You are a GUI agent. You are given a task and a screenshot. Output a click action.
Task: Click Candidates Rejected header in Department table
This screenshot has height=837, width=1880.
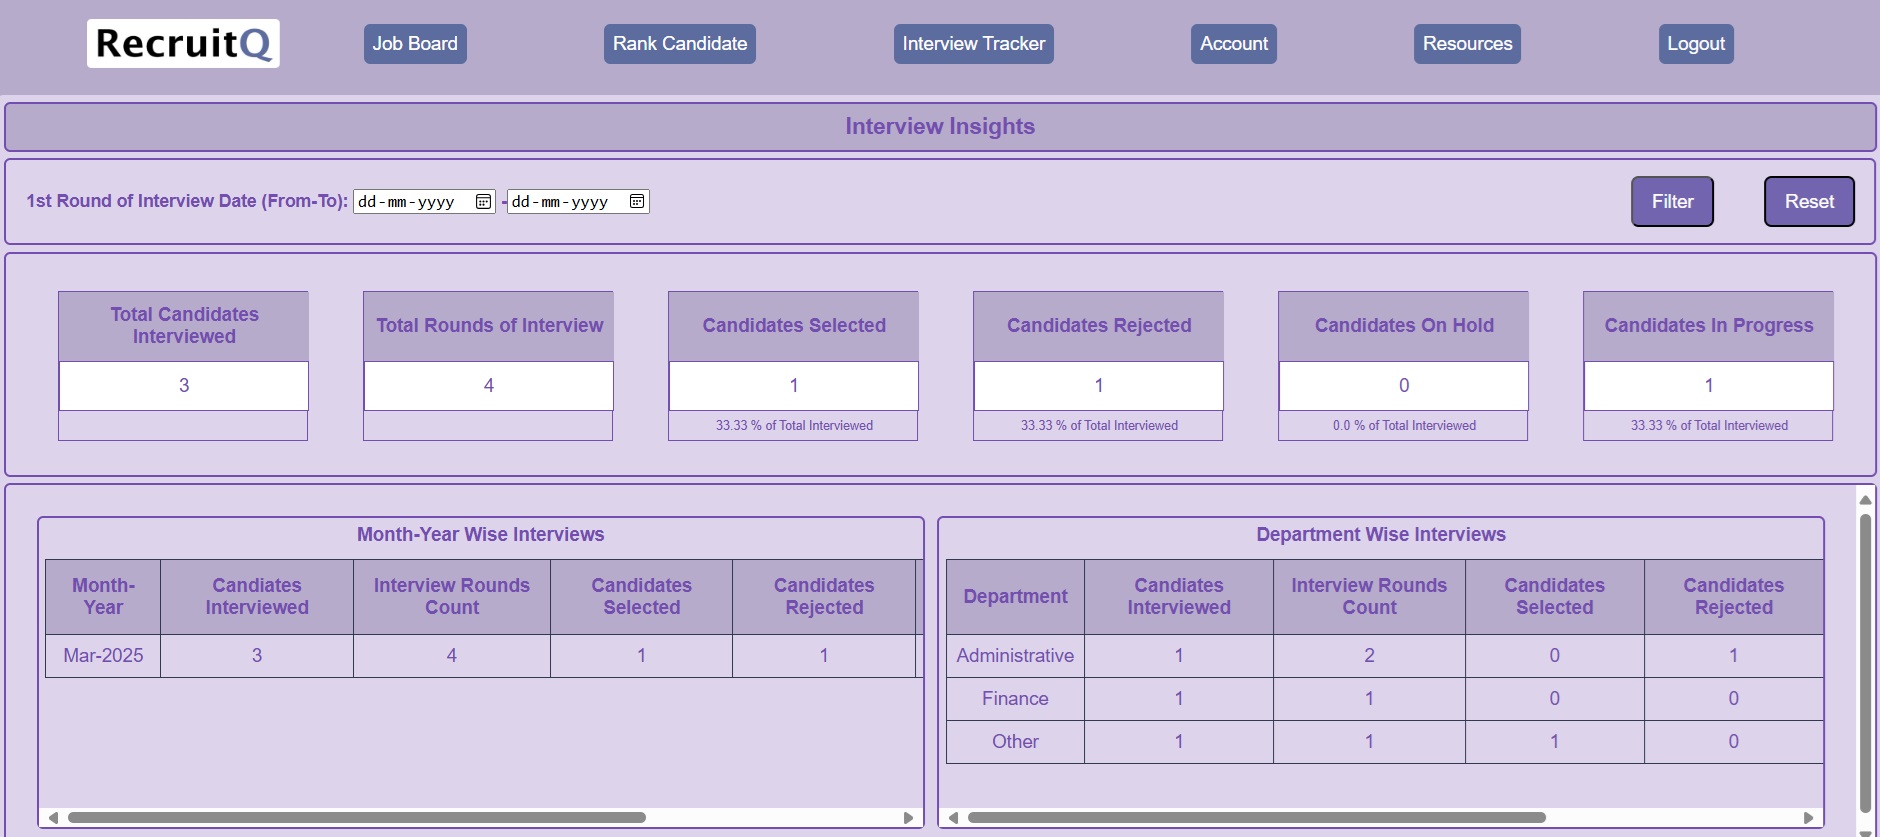click(x=1734, y=597)
